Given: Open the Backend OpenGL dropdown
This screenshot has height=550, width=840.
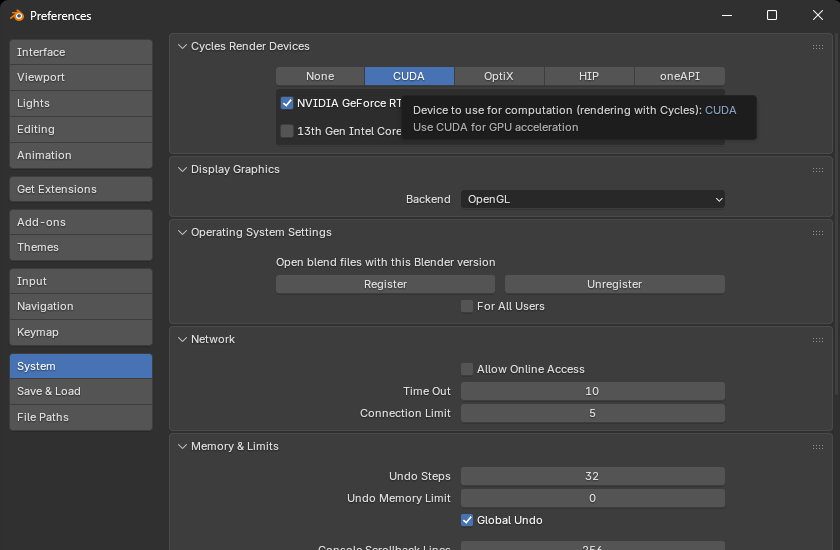Looking at the screenshot, I should (x=592, y=199).
